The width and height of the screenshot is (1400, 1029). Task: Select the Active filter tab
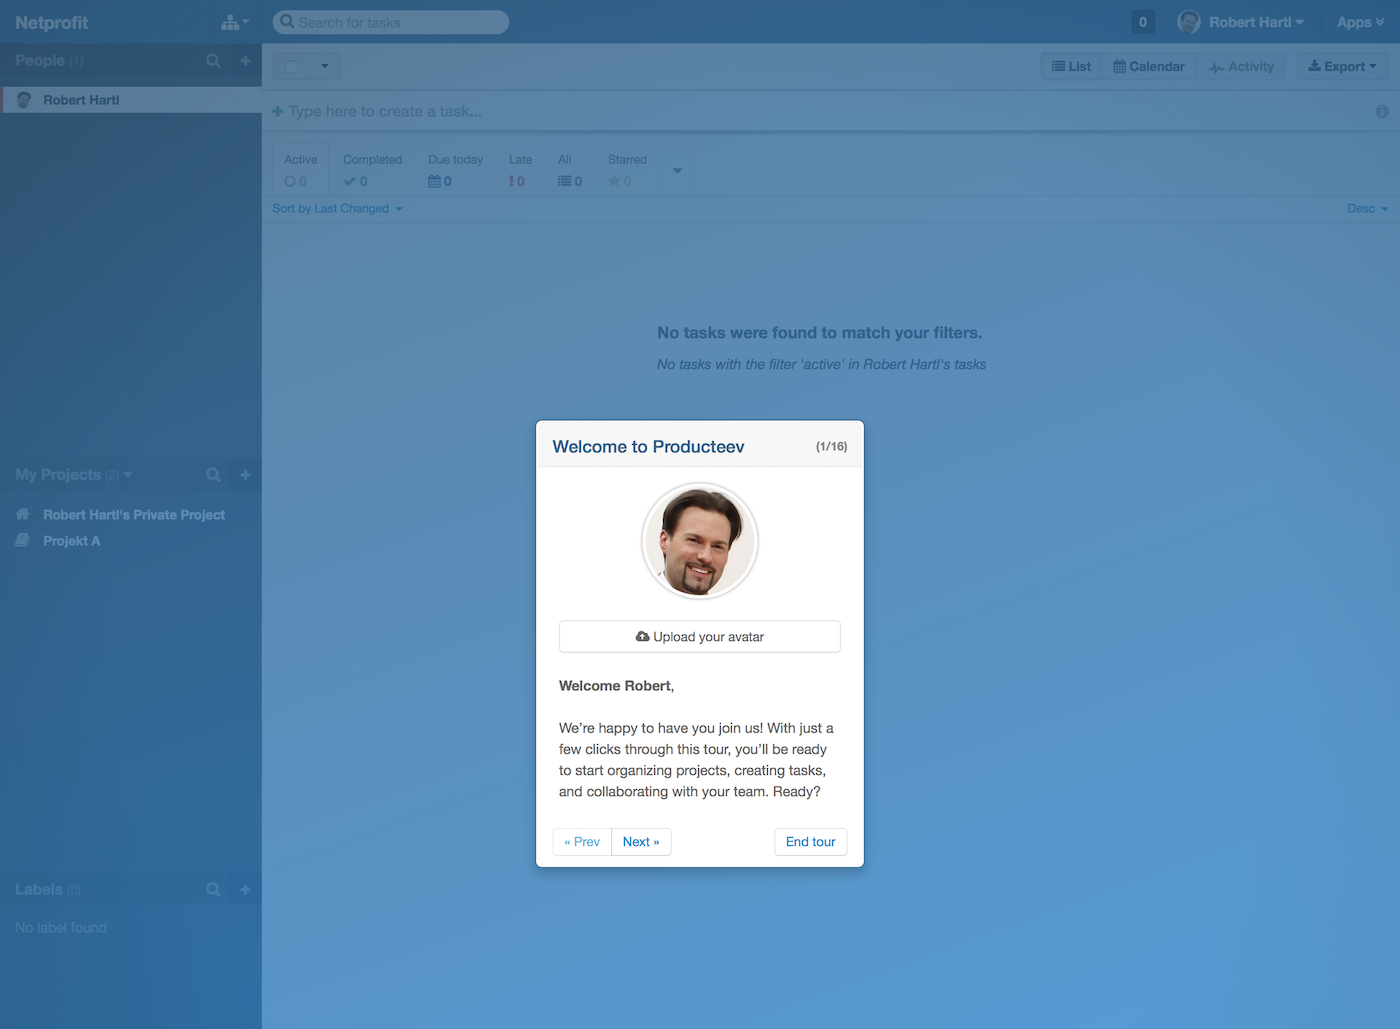pyautogui.click(x=300, y=170)
